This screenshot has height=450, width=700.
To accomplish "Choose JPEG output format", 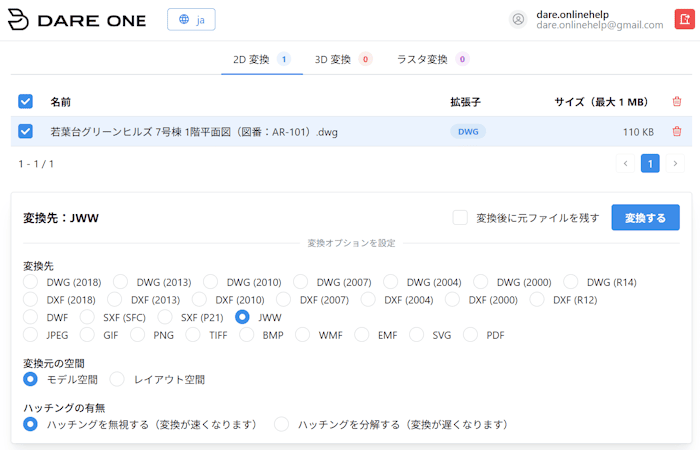I will [30, 335].
